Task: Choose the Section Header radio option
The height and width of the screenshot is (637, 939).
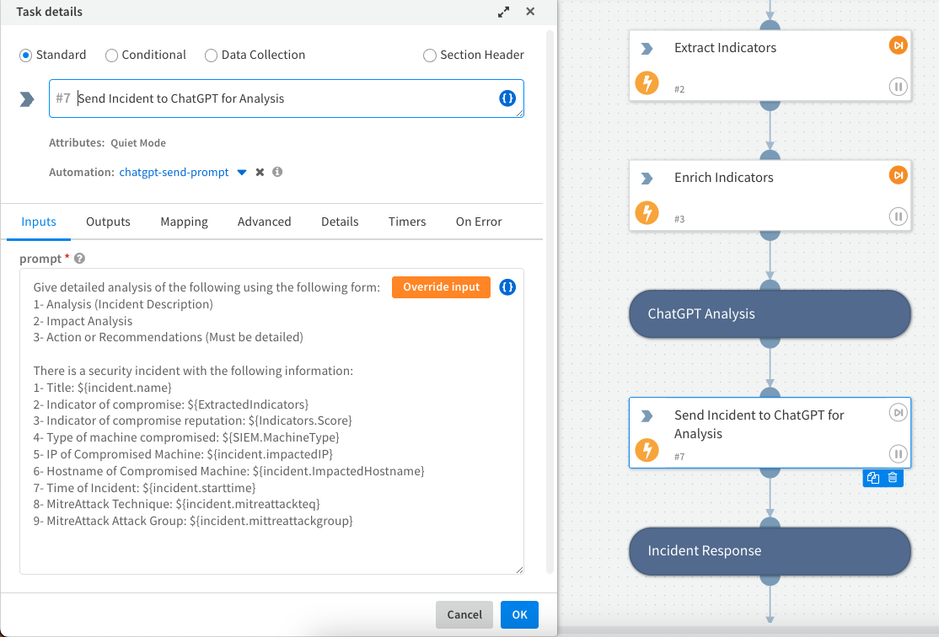Action: (430, 55)
